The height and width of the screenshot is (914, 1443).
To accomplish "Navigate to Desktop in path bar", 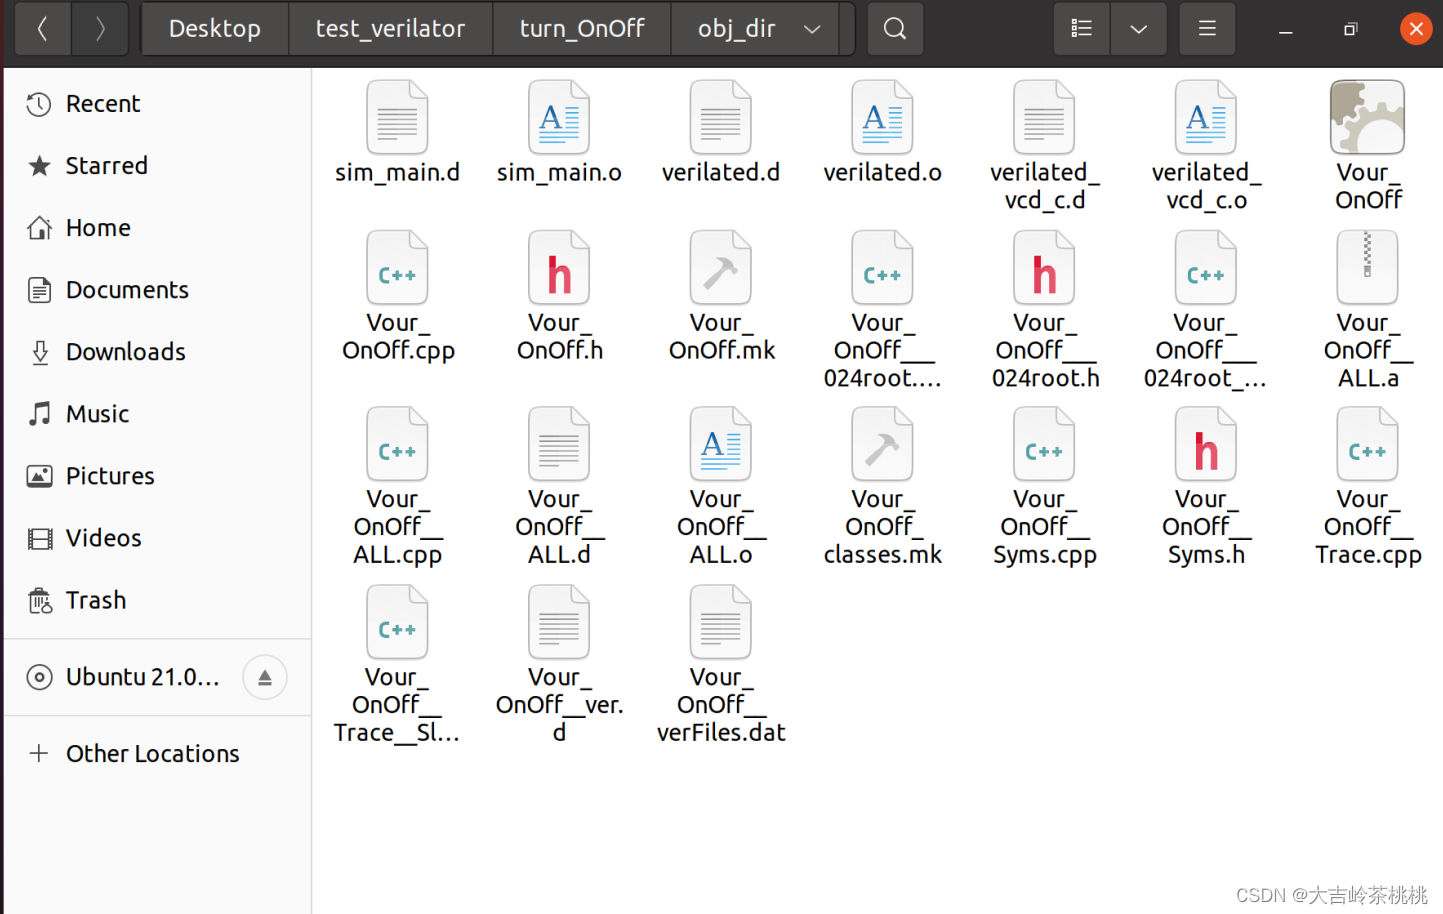I will (x=215, y=29).
